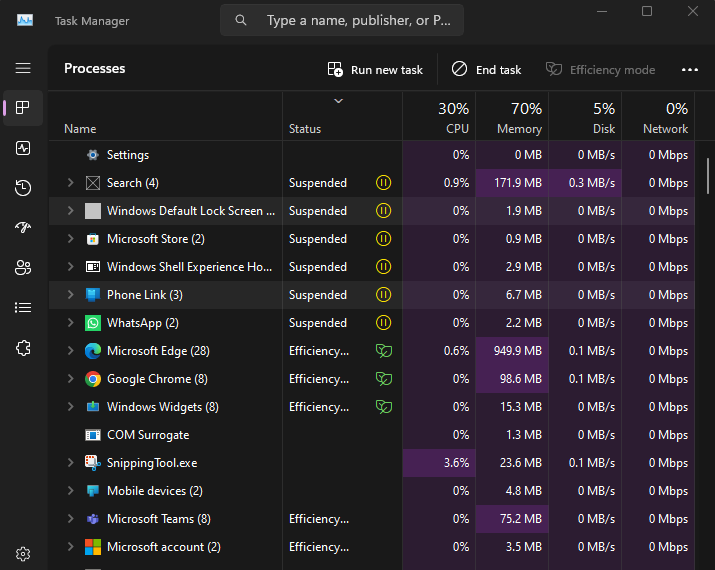Screen dimensions: 715x570
Task: Expand the Microsoft Store (2) group
Action: pos(70,239)
